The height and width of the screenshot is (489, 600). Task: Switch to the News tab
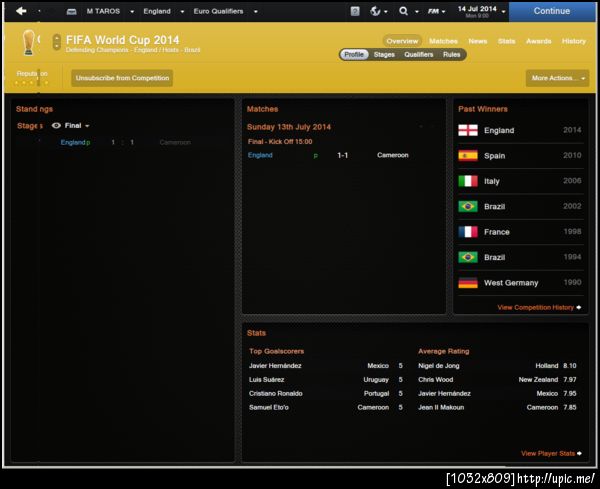click(x=478, y=41)
